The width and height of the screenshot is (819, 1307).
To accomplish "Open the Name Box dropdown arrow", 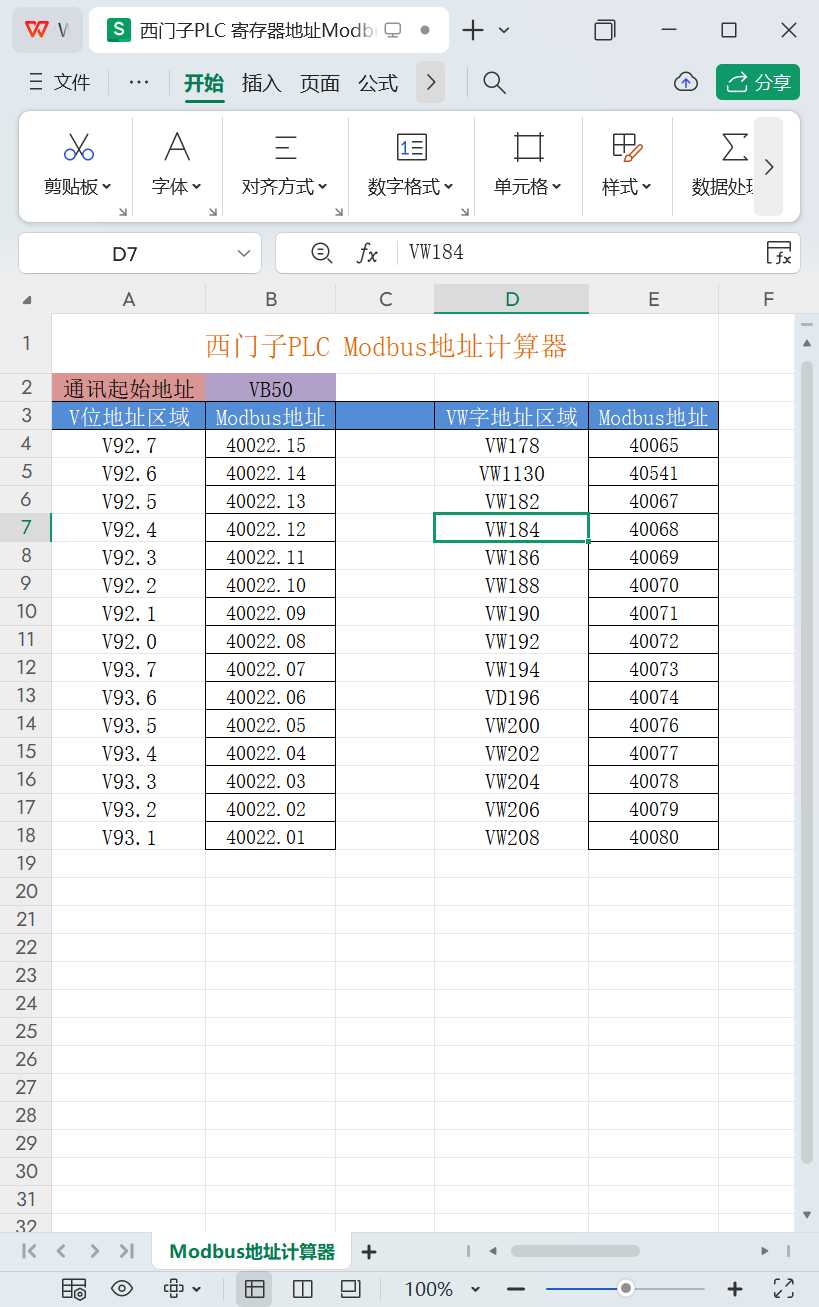I will (x=243, y=254).
